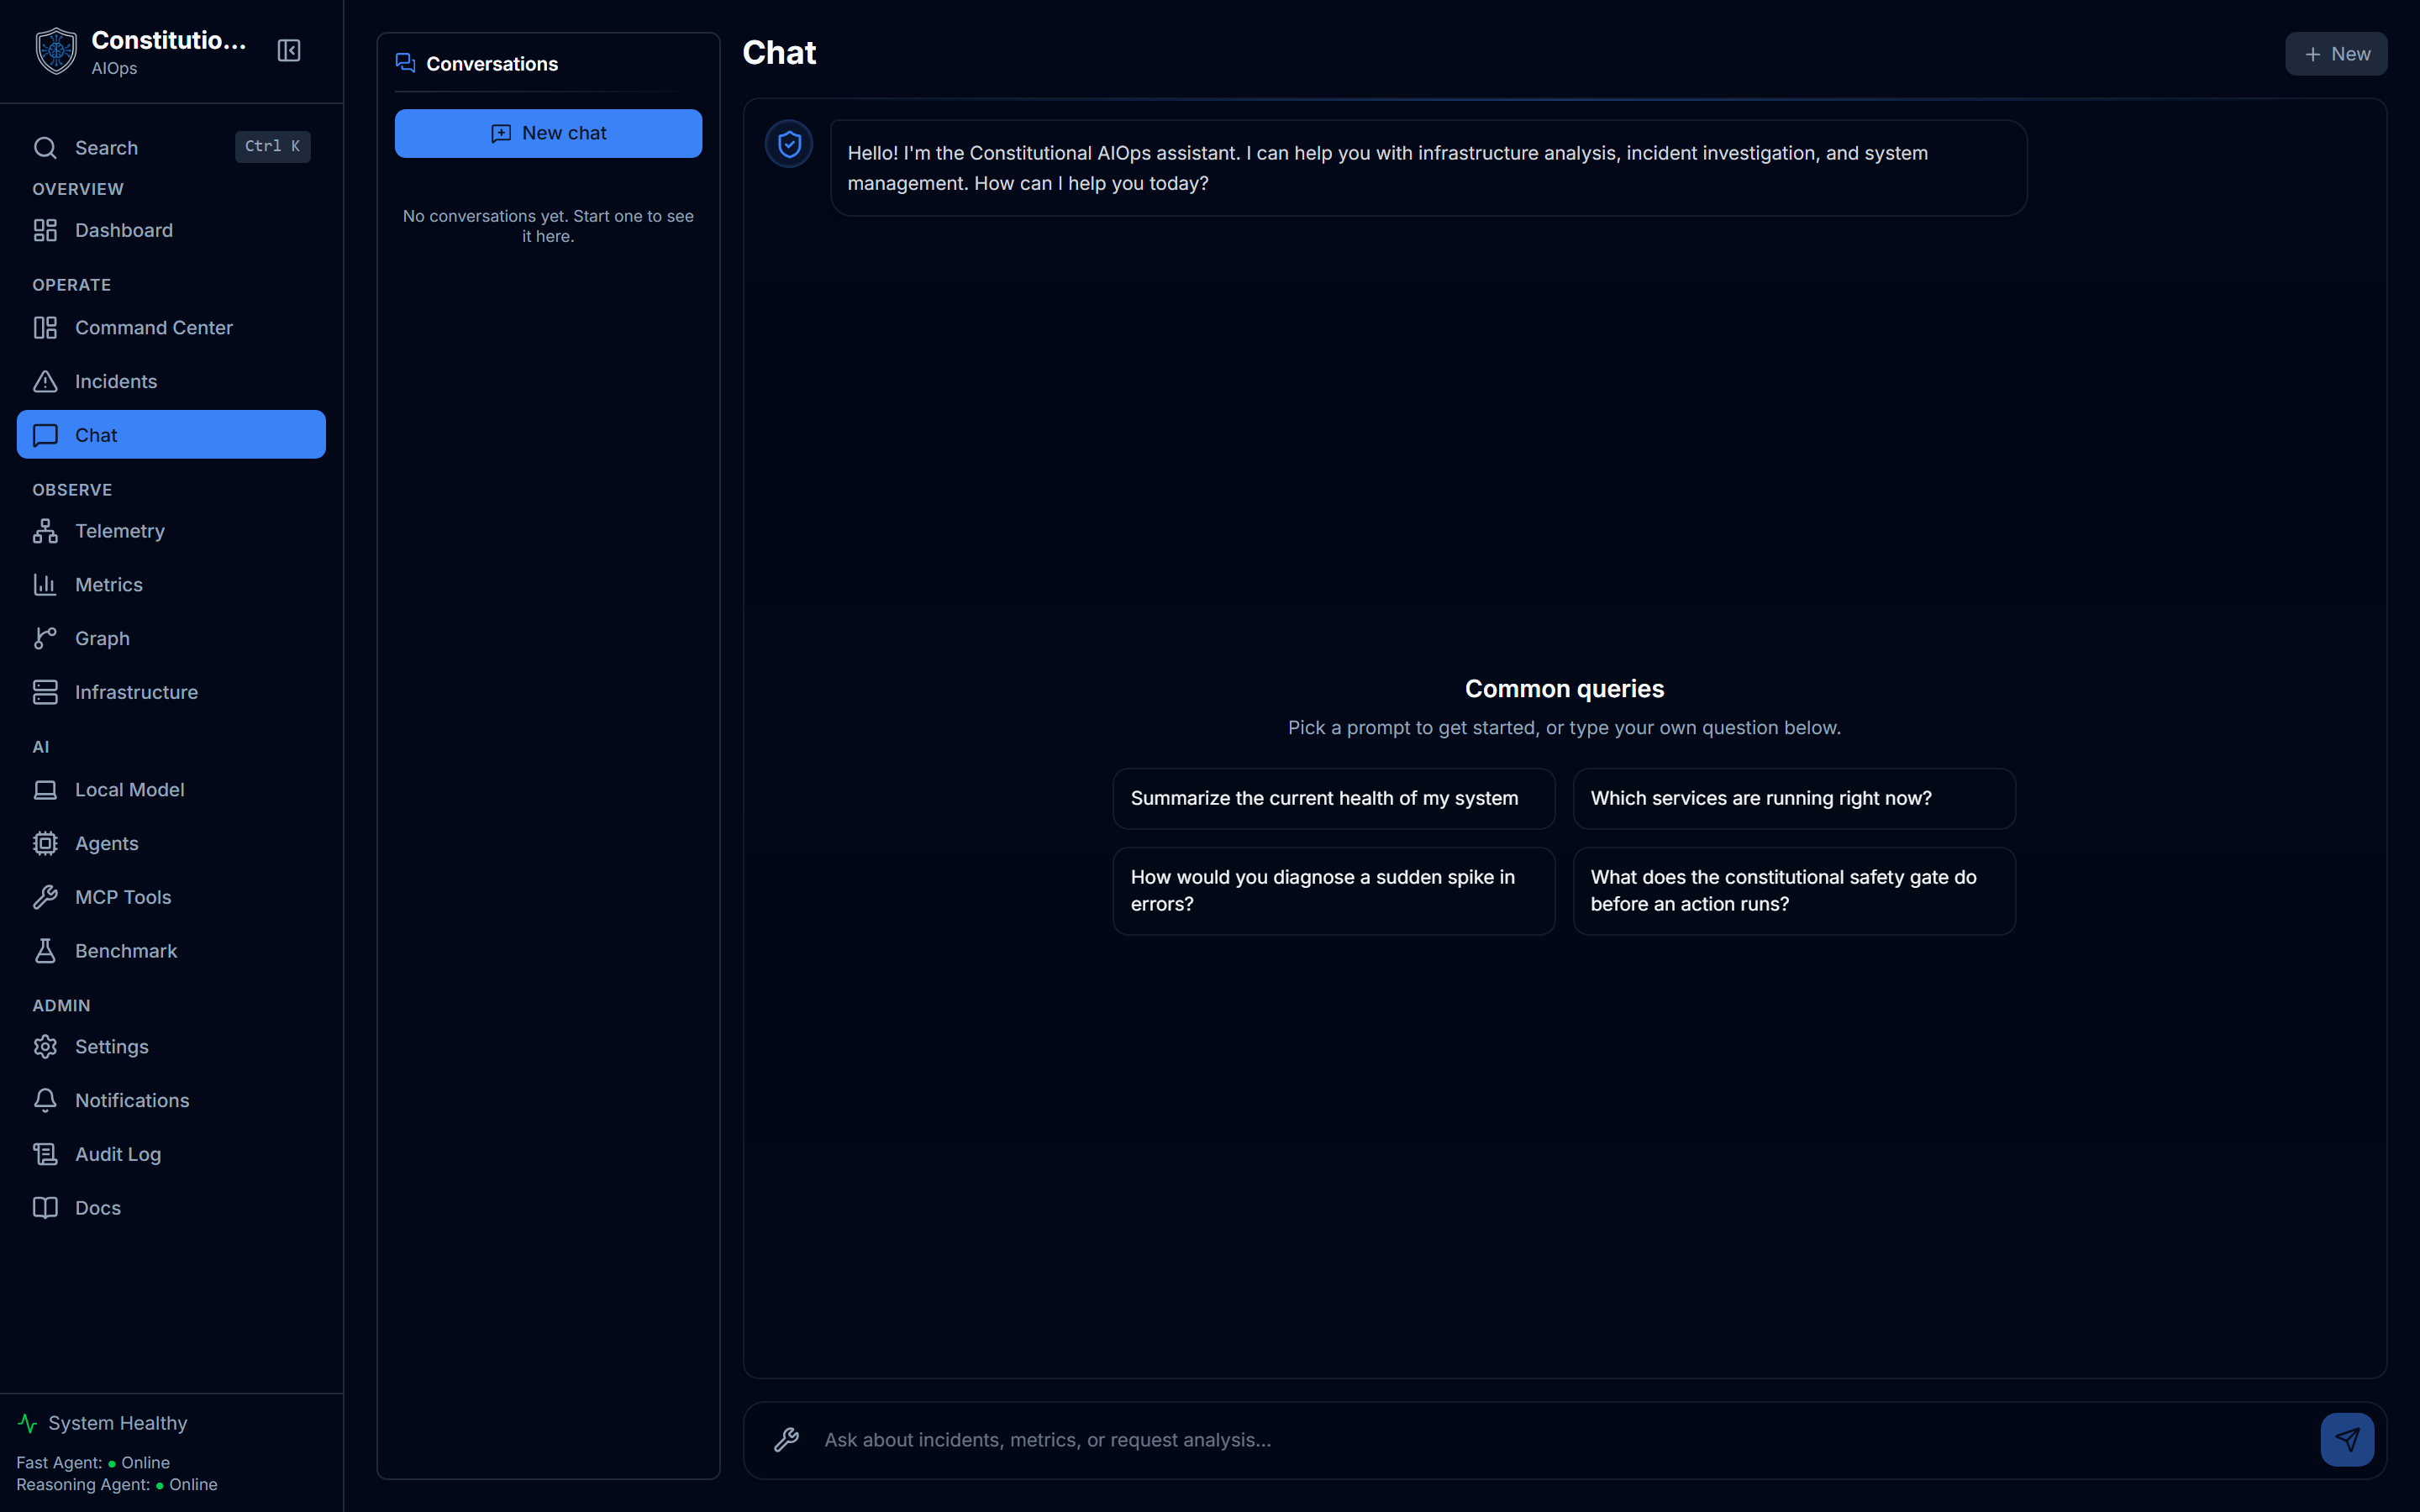
Task: Click the New button at top right
Action: coord(2336,54)
